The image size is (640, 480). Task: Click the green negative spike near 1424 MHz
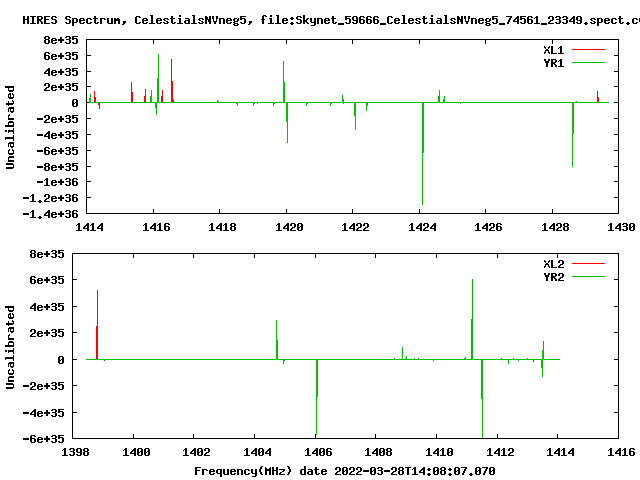pyautogui.click(x=423, y=153)
